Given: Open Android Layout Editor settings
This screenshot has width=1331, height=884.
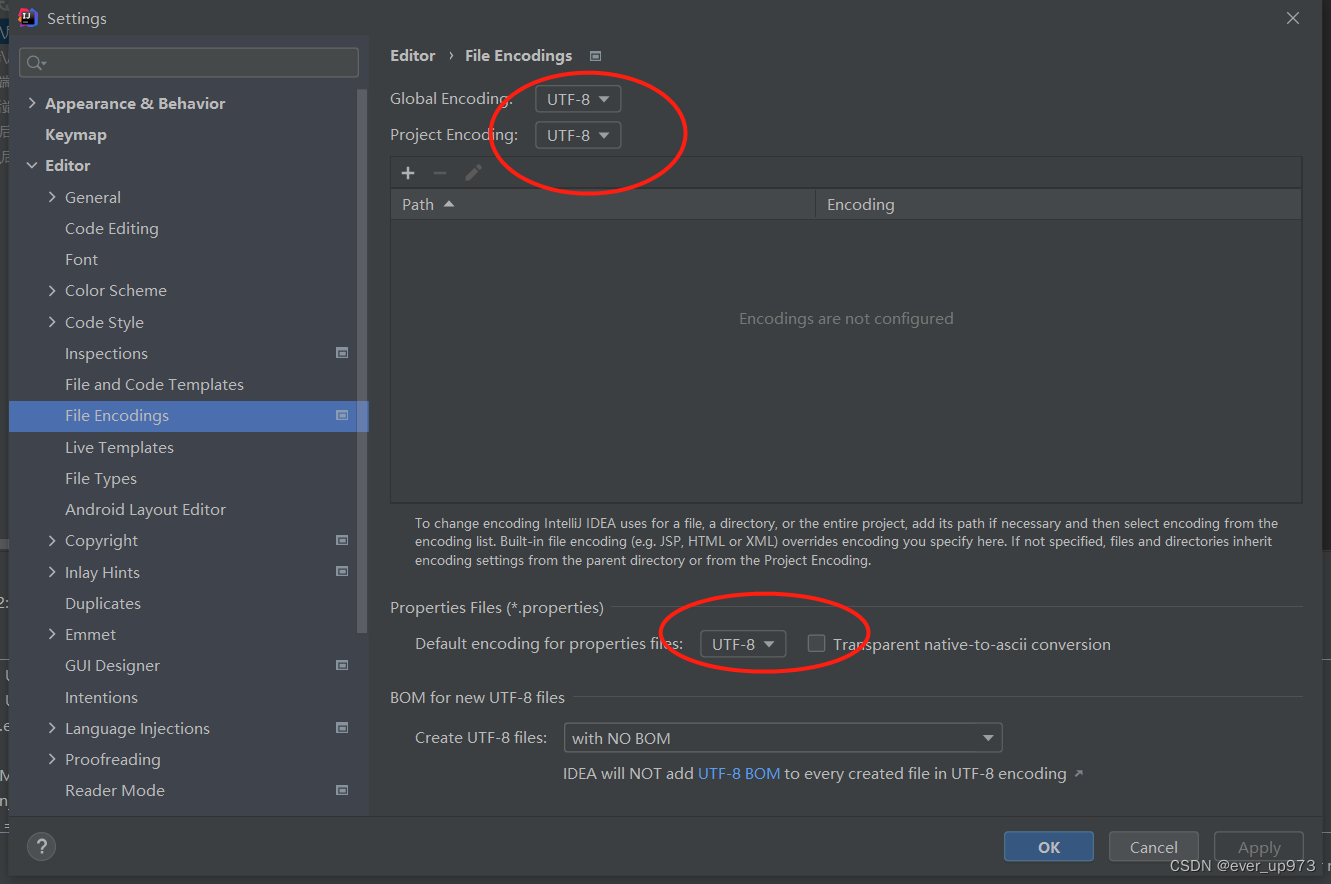Looking at the screenshot, I should [x=146, y=509].
